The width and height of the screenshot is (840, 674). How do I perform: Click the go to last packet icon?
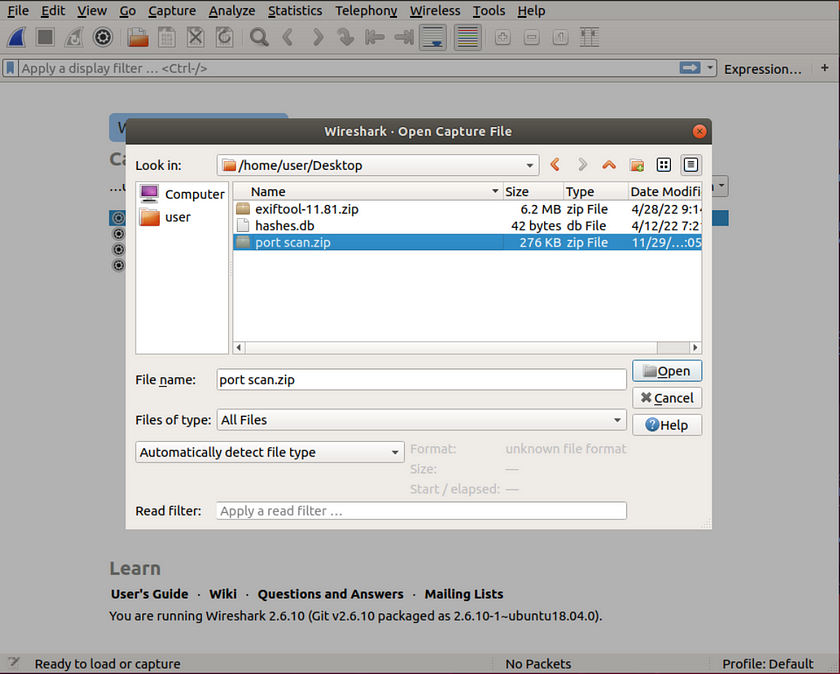coord(403,38)
